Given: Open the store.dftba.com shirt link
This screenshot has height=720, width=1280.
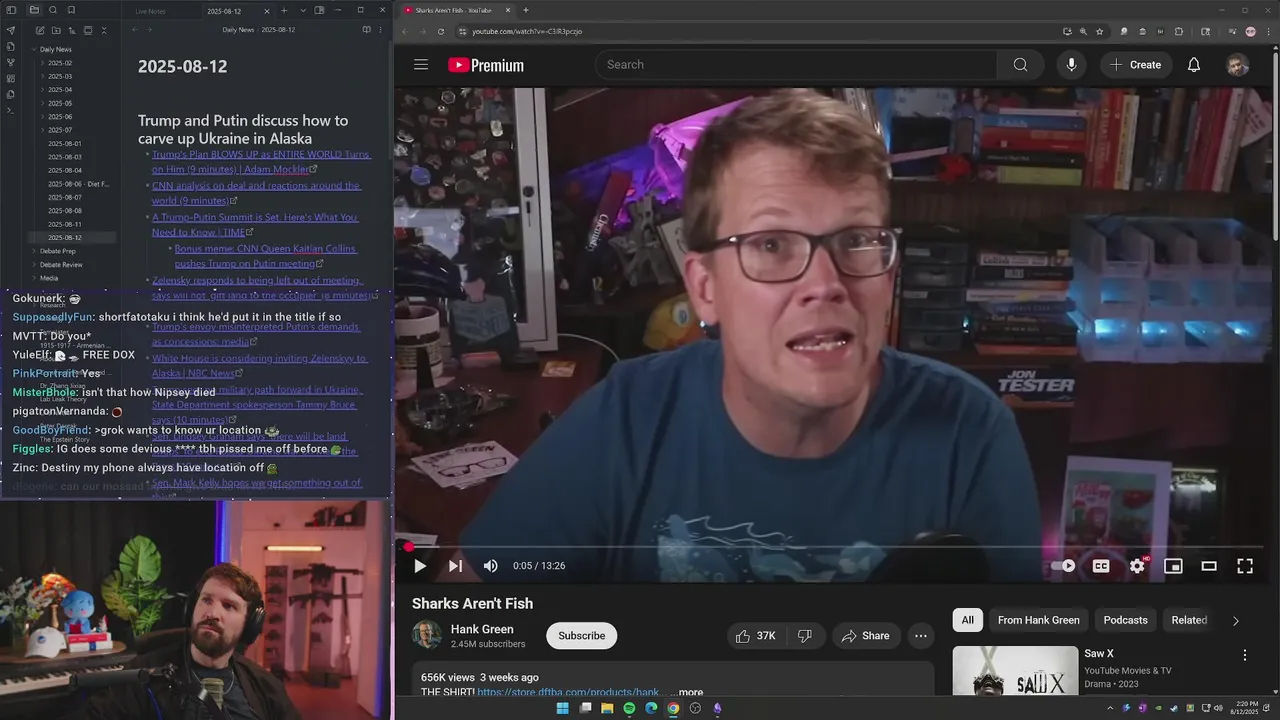Looking at the screenshot, I should [x=568, y=692].
